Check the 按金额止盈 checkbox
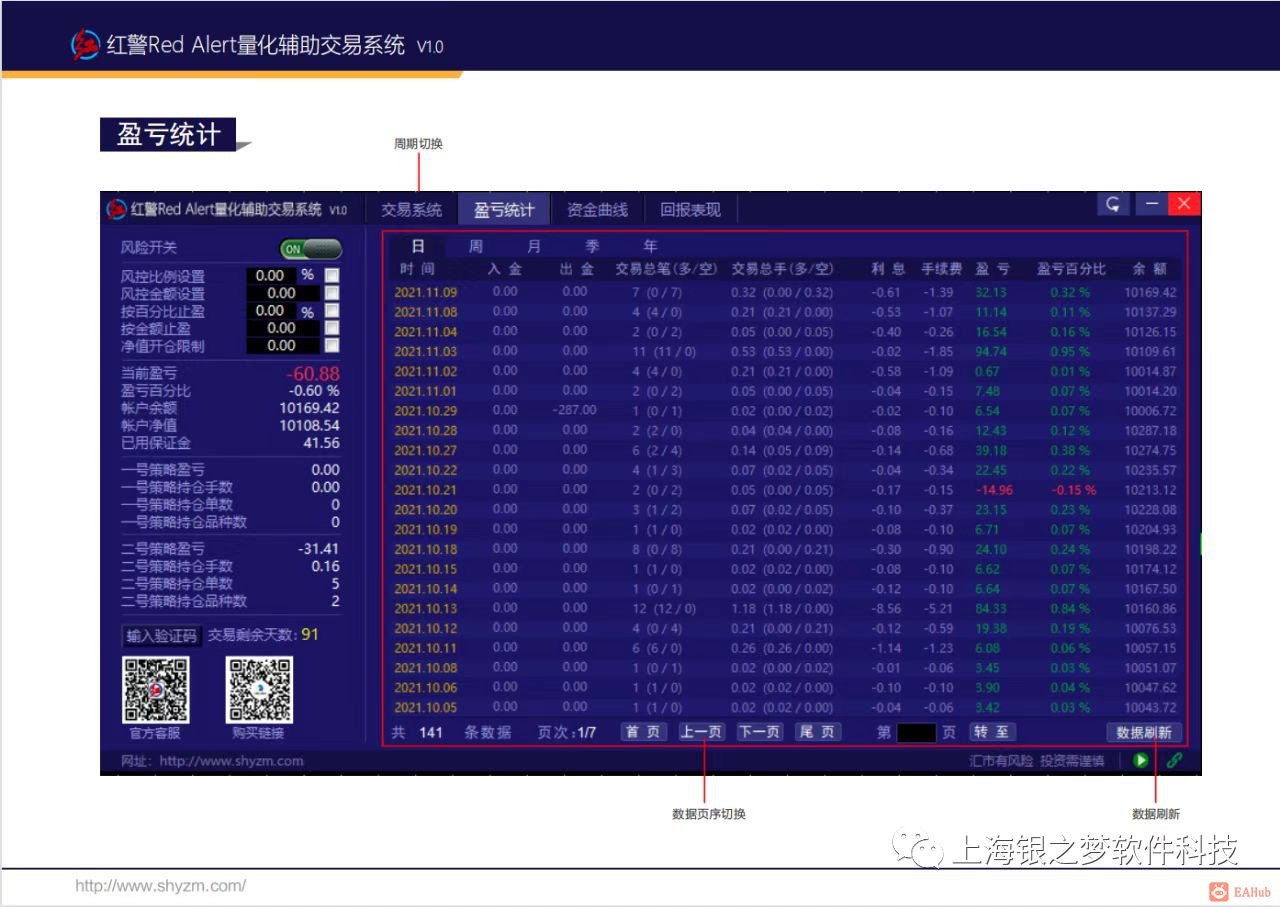The height and width of the screenshot is (907, 1280). click(332, 328)
